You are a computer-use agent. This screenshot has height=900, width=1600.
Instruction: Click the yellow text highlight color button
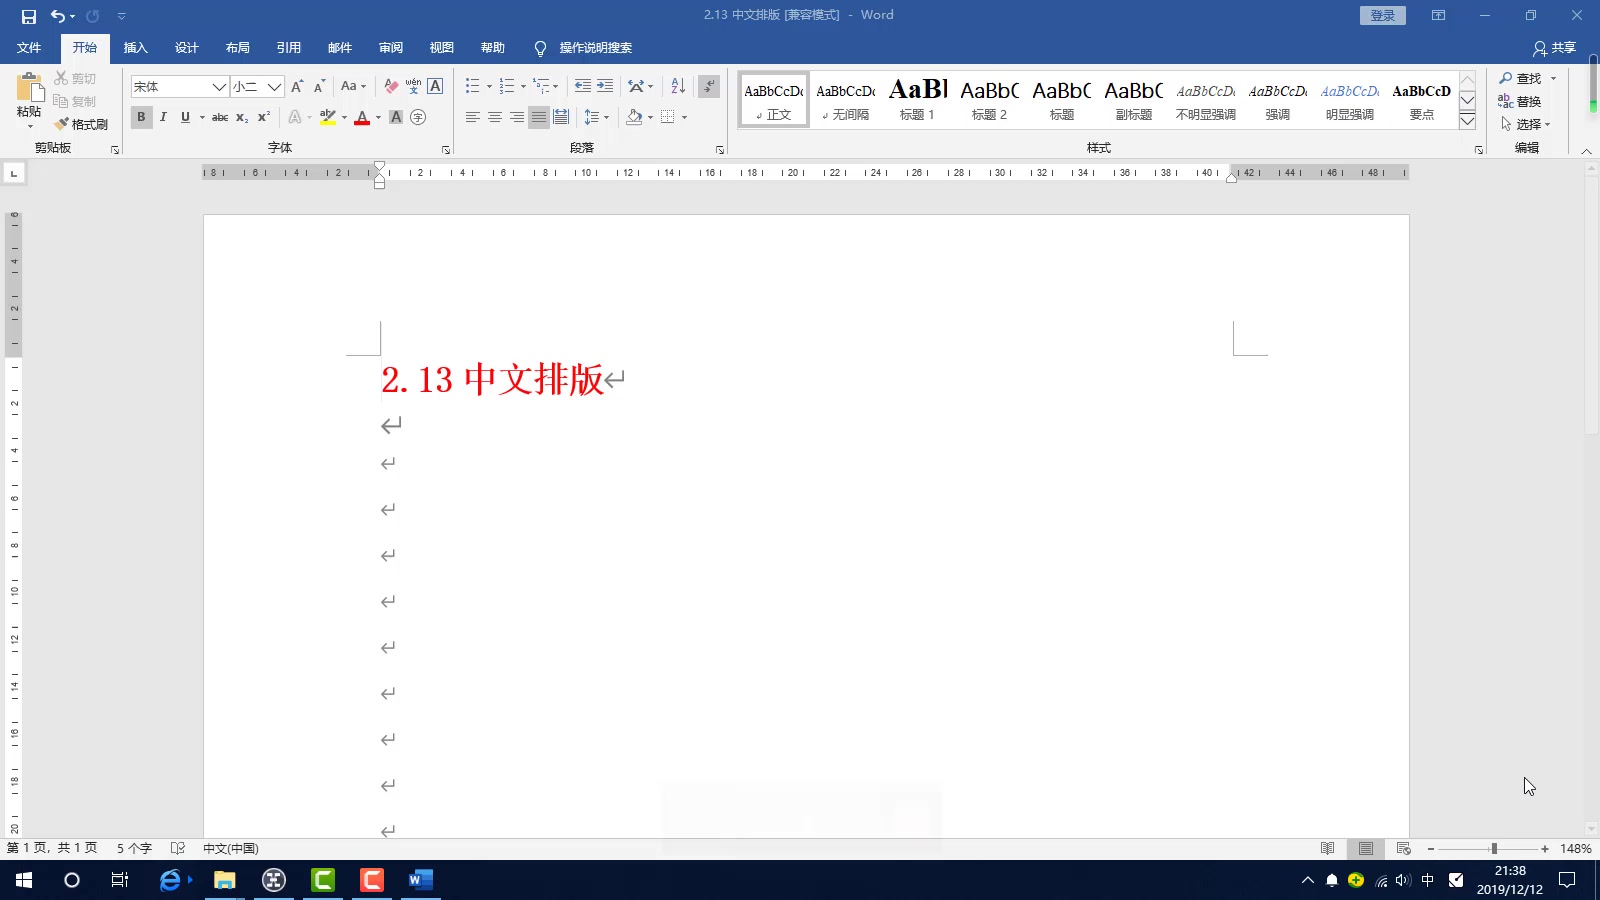pyautogui.click(x=328, y=117)
